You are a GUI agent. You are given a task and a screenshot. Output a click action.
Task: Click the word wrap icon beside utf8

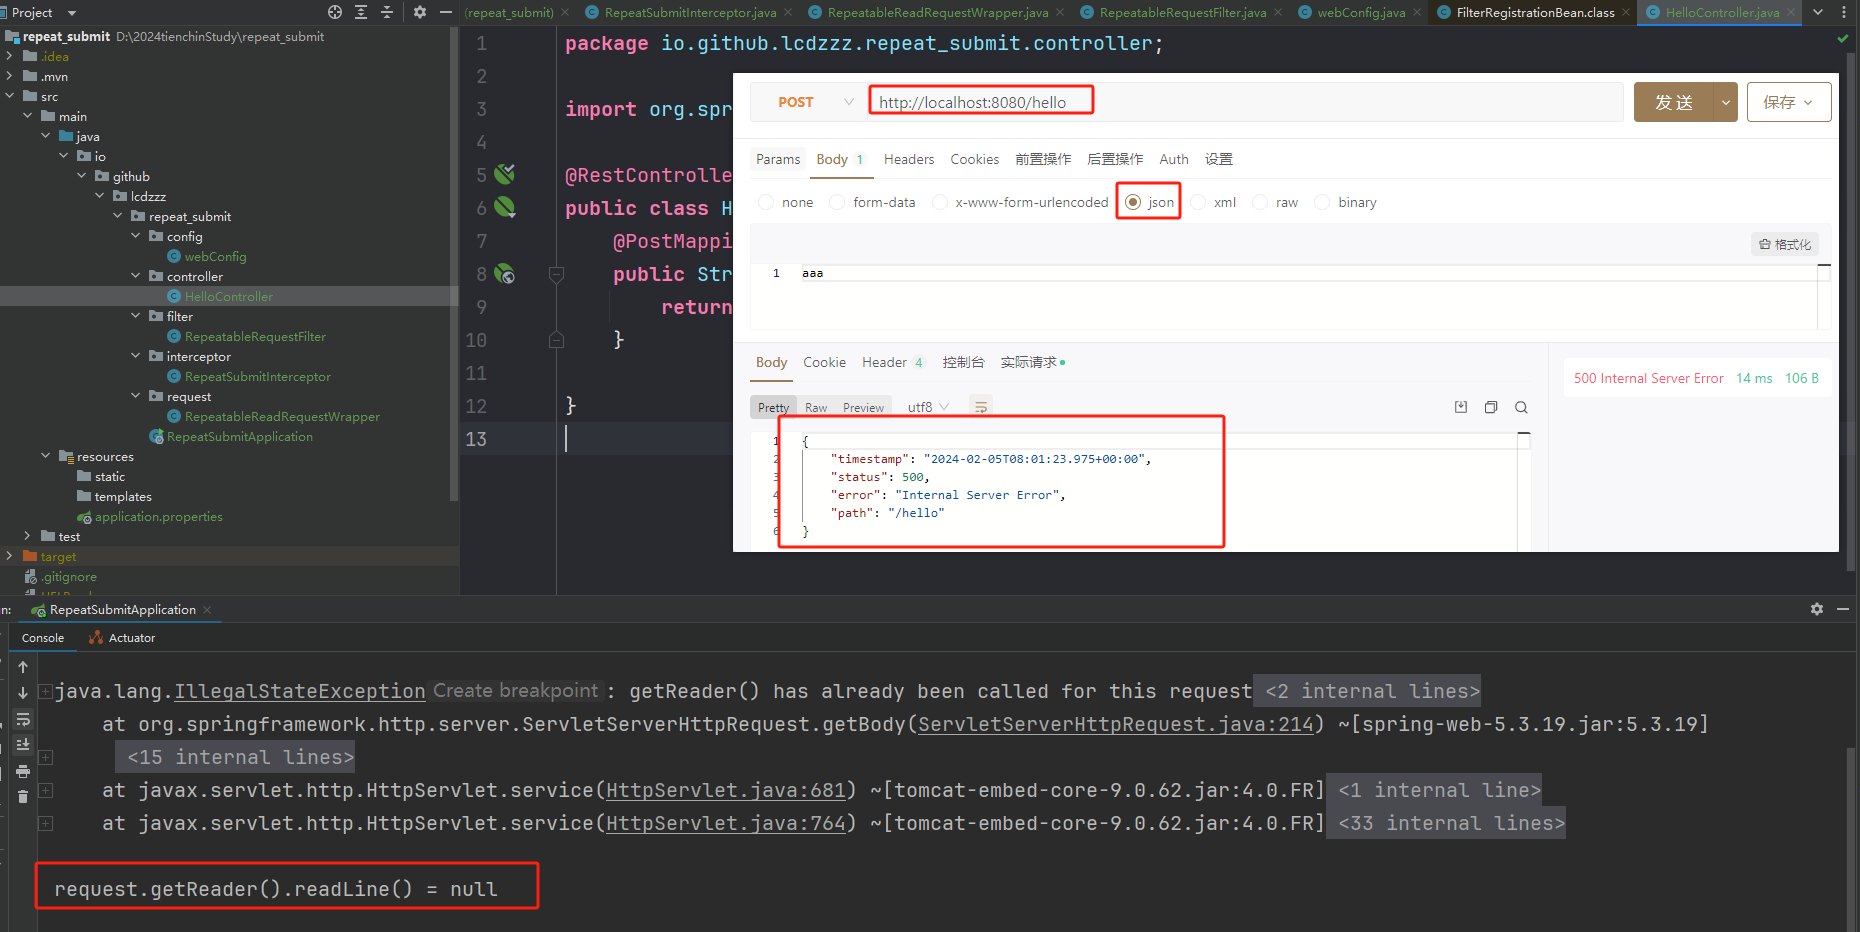tap(981, 407)
